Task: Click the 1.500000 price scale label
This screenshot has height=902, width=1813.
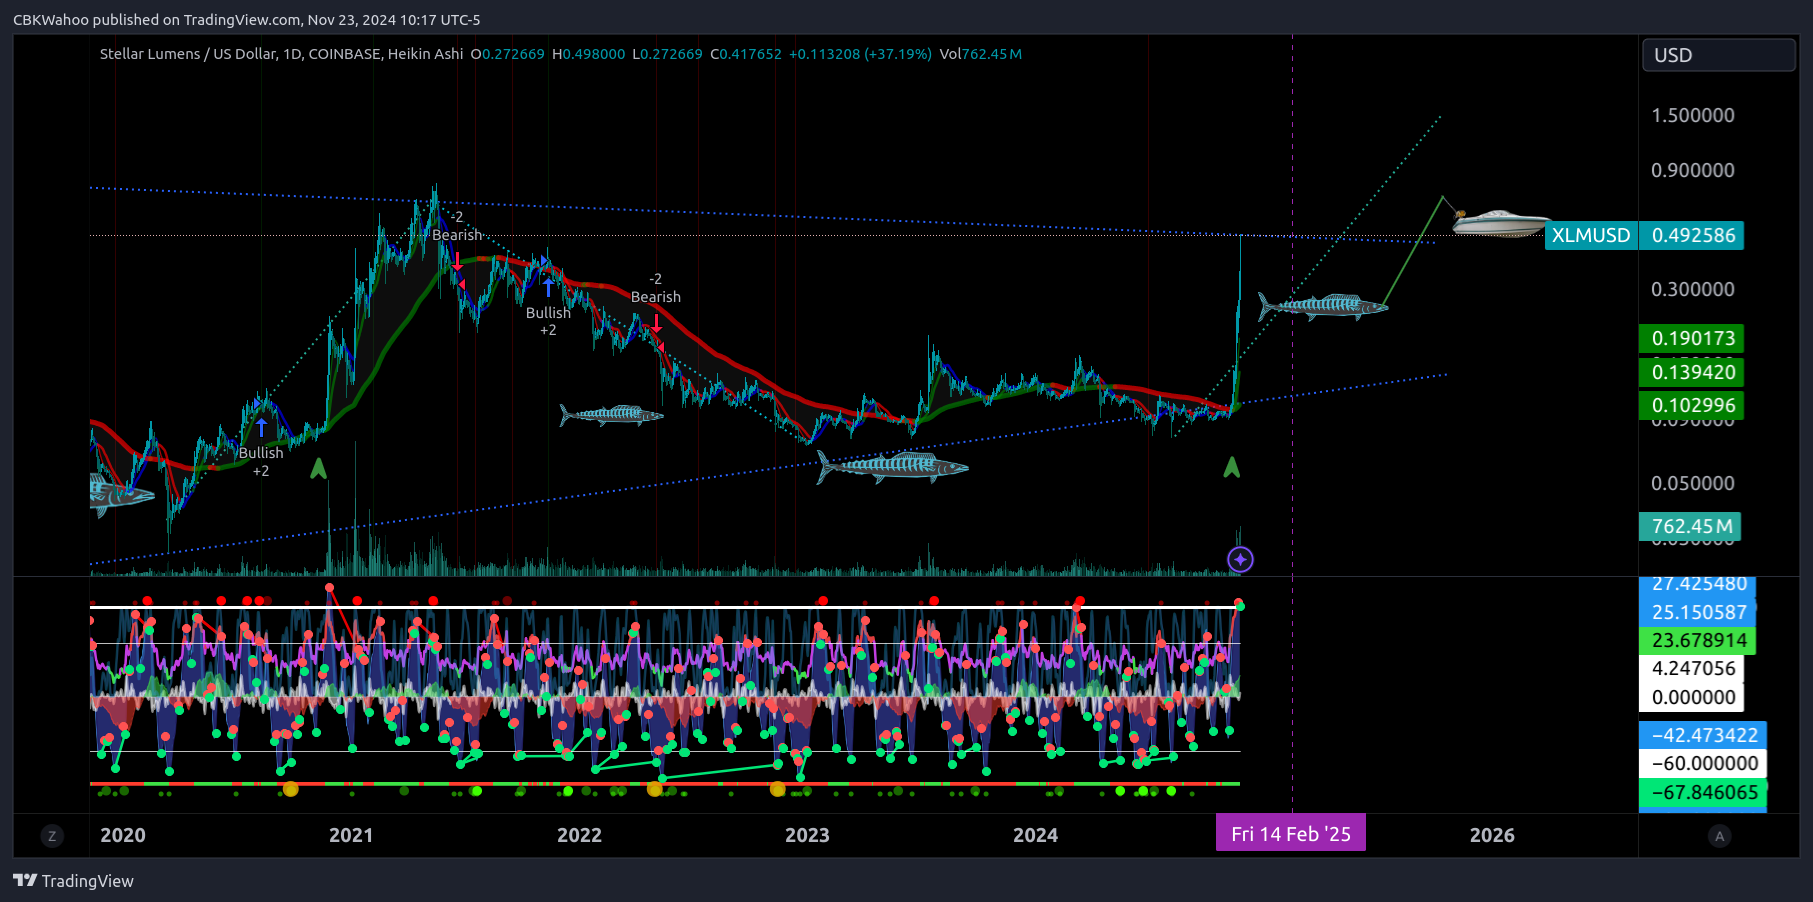Action: pyautogui.click(x=1693, y=115)
